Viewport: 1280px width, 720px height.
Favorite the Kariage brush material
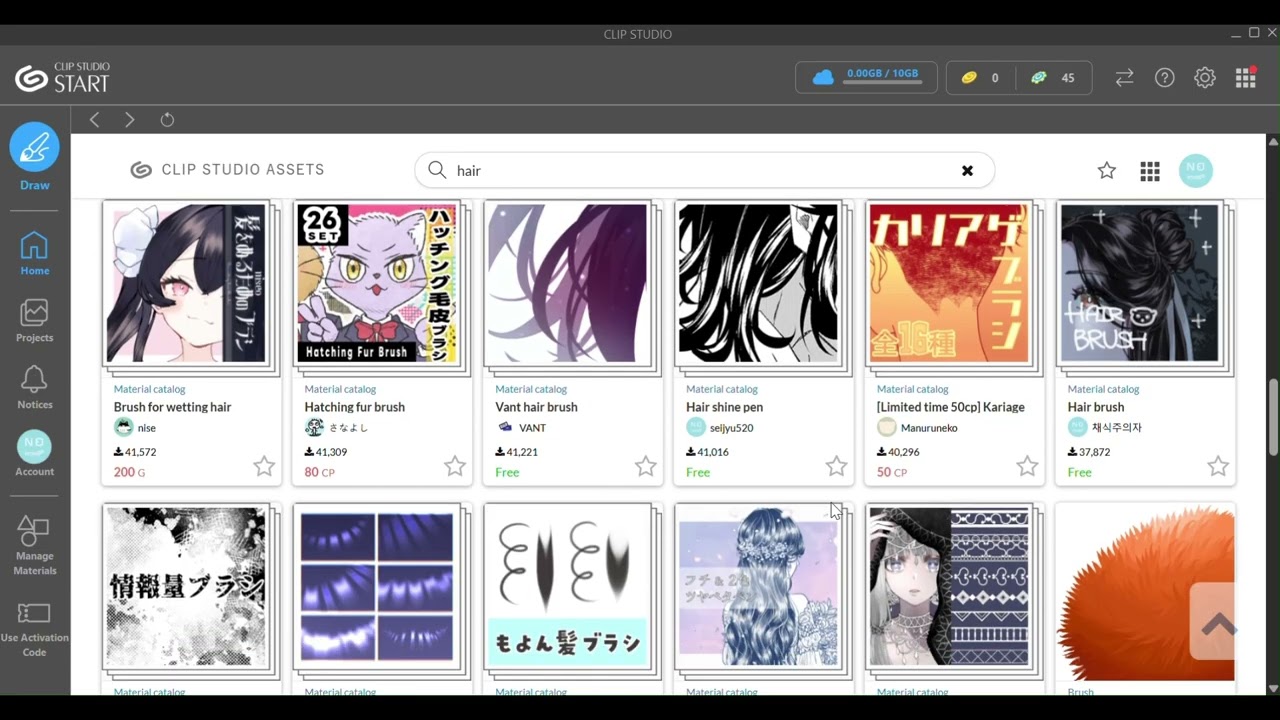[x=1027, y=466]
